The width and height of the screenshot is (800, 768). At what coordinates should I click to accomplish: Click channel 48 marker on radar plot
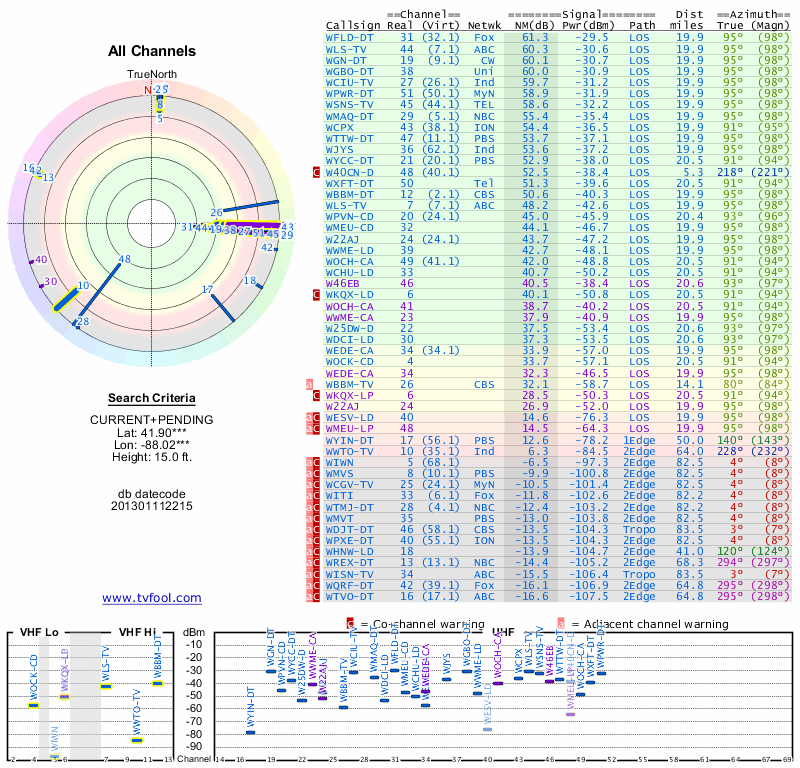124,259
